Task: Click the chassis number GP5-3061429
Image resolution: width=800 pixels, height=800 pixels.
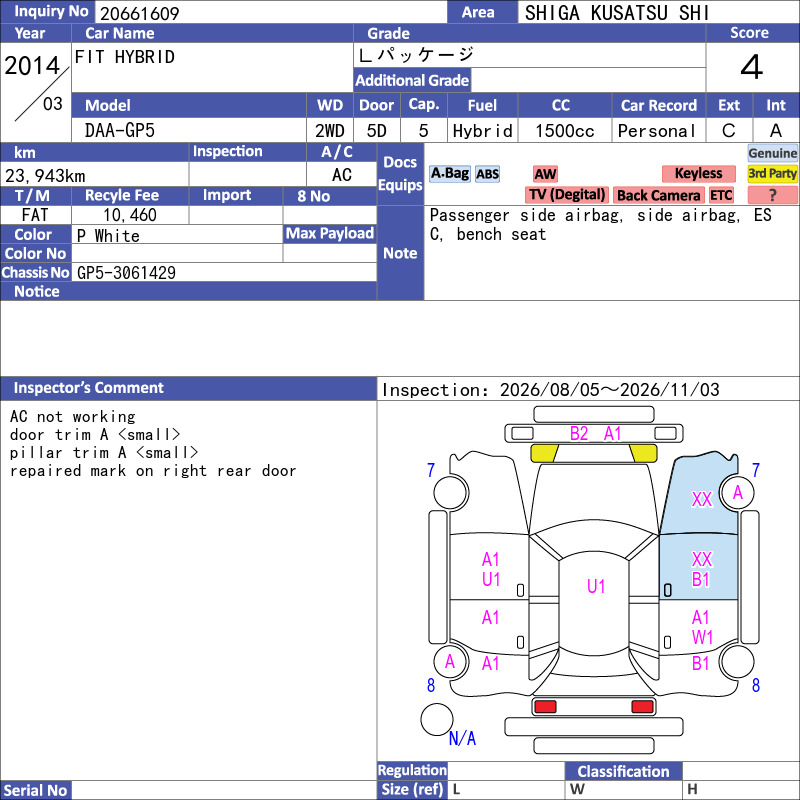Action: pyautogui.click(x=126, y=273)
